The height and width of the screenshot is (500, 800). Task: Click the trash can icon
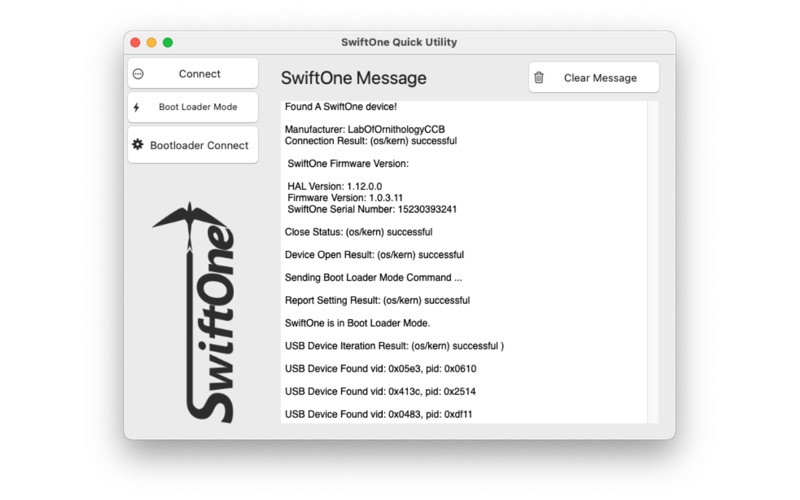pyautogui.click(x=539, y=78)
